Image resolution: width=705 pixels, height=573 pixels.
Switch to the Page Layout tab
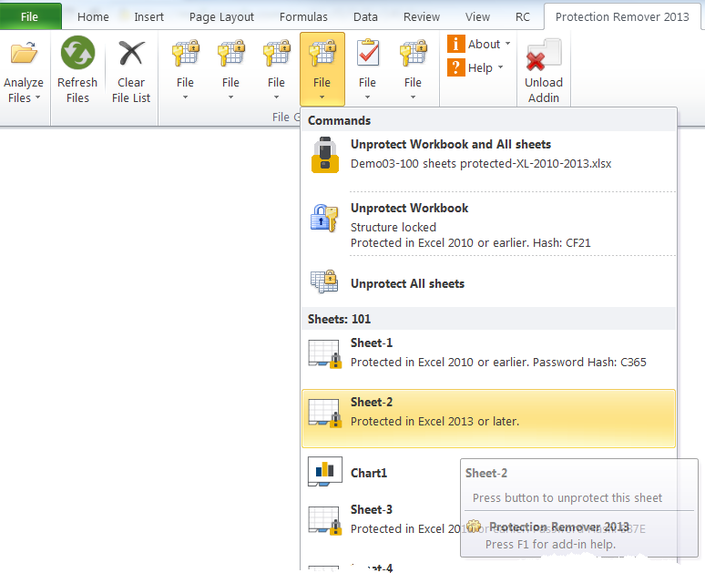point(221,17)
